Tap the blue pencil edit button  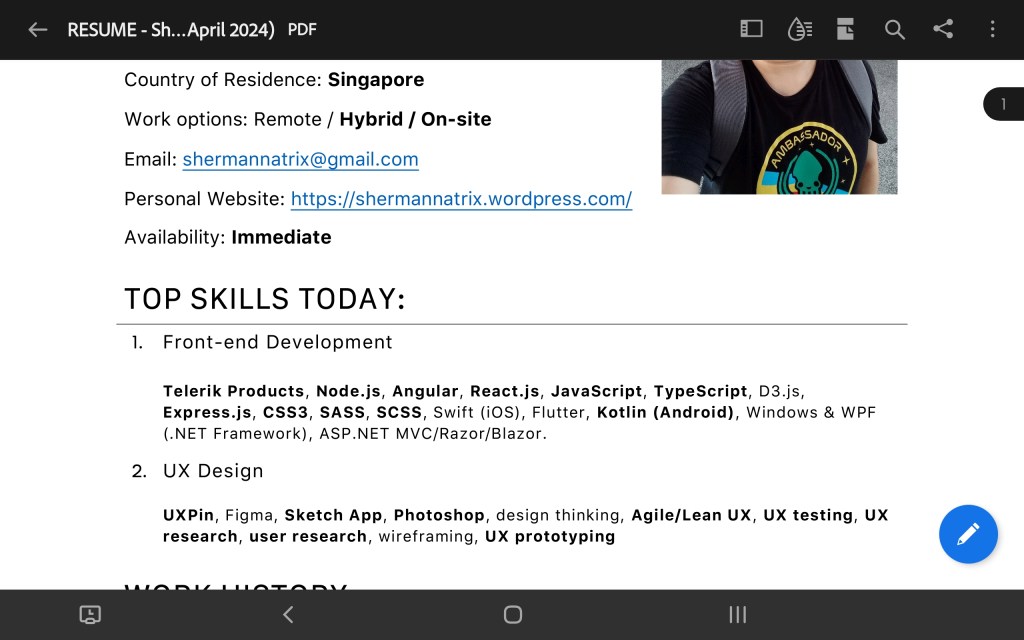968,534
